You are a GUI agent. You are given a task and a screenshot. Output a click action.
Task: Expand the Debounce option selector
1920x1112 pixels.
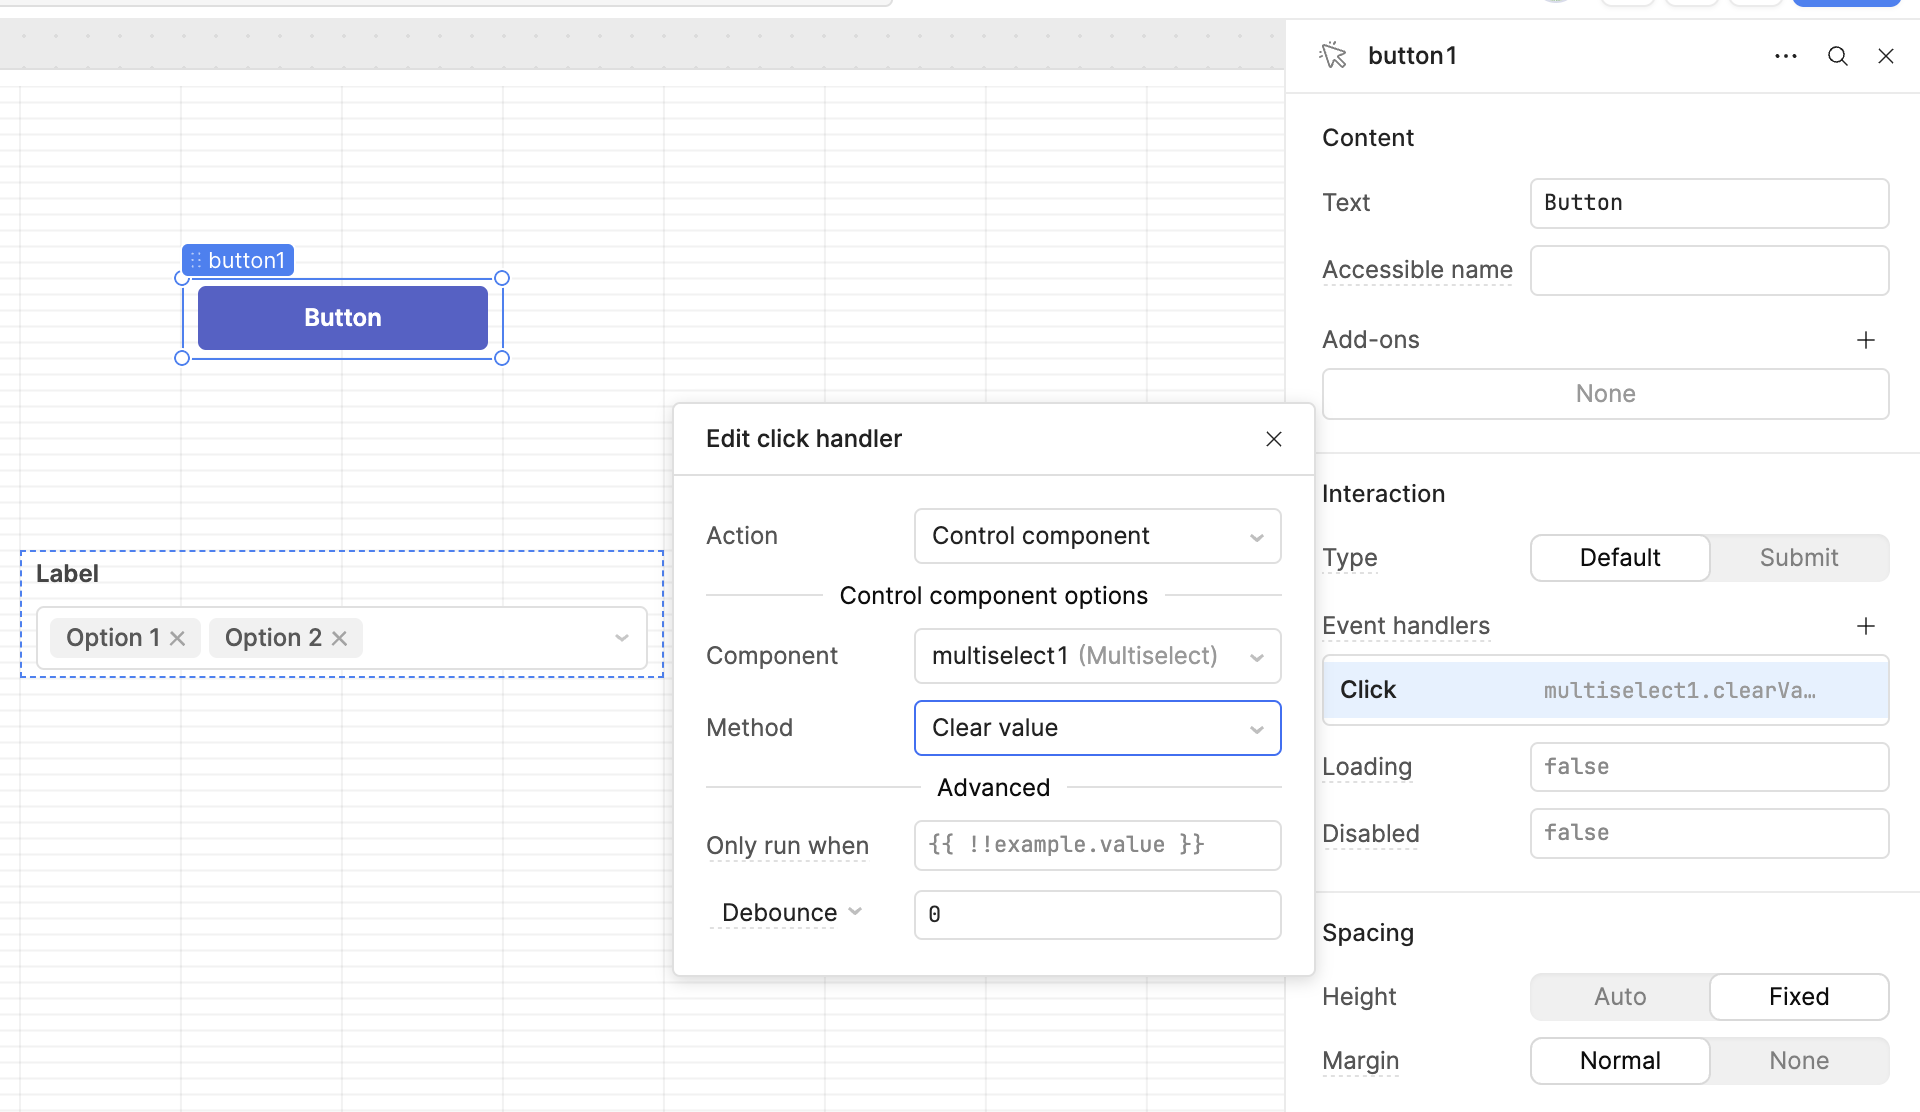click(x=790, y=913)
